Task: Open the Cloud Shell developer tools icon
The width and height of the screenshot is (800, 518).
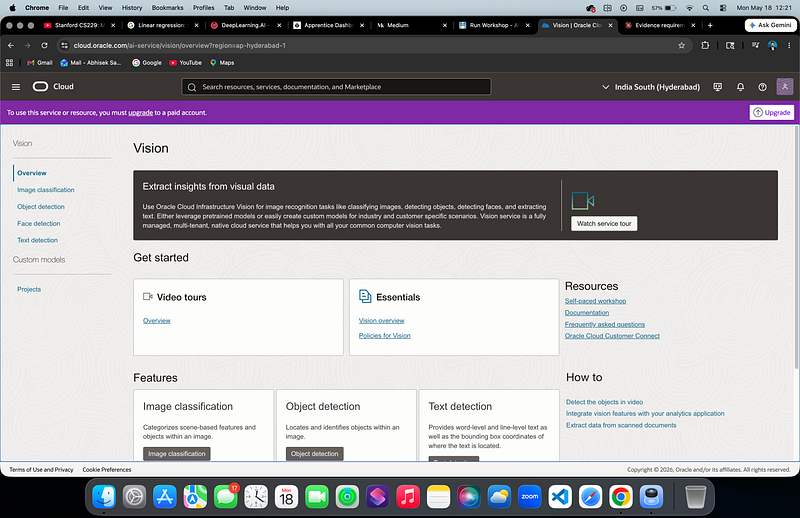Action: tap(717, 87)
